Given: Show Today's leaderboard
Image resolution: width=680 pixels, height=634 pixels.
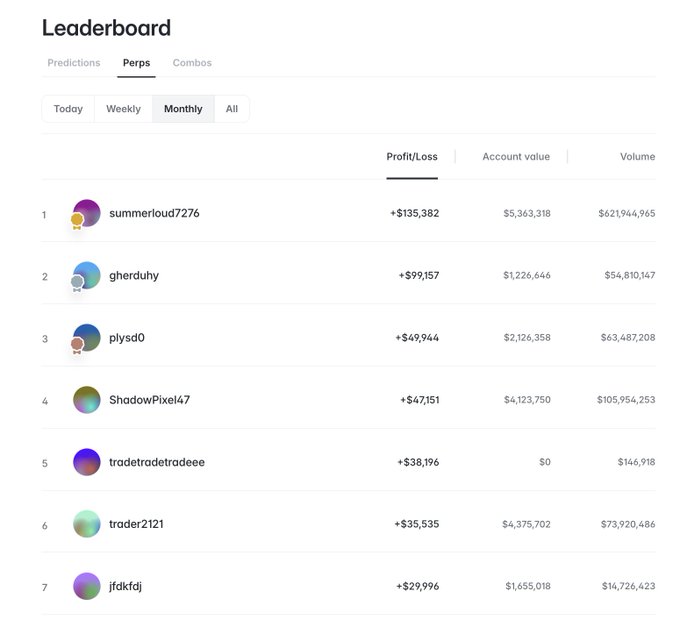Looking at the screenshot, I should pos(68,109).
